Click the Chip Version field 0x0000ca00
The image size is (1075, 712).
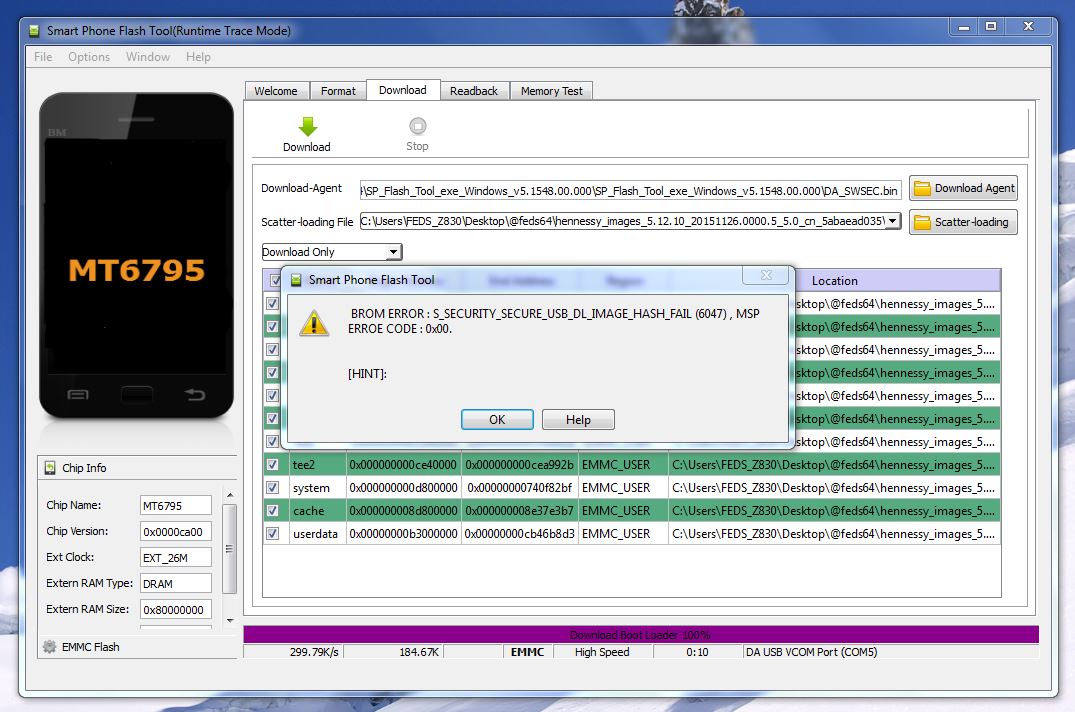(176, 532)
